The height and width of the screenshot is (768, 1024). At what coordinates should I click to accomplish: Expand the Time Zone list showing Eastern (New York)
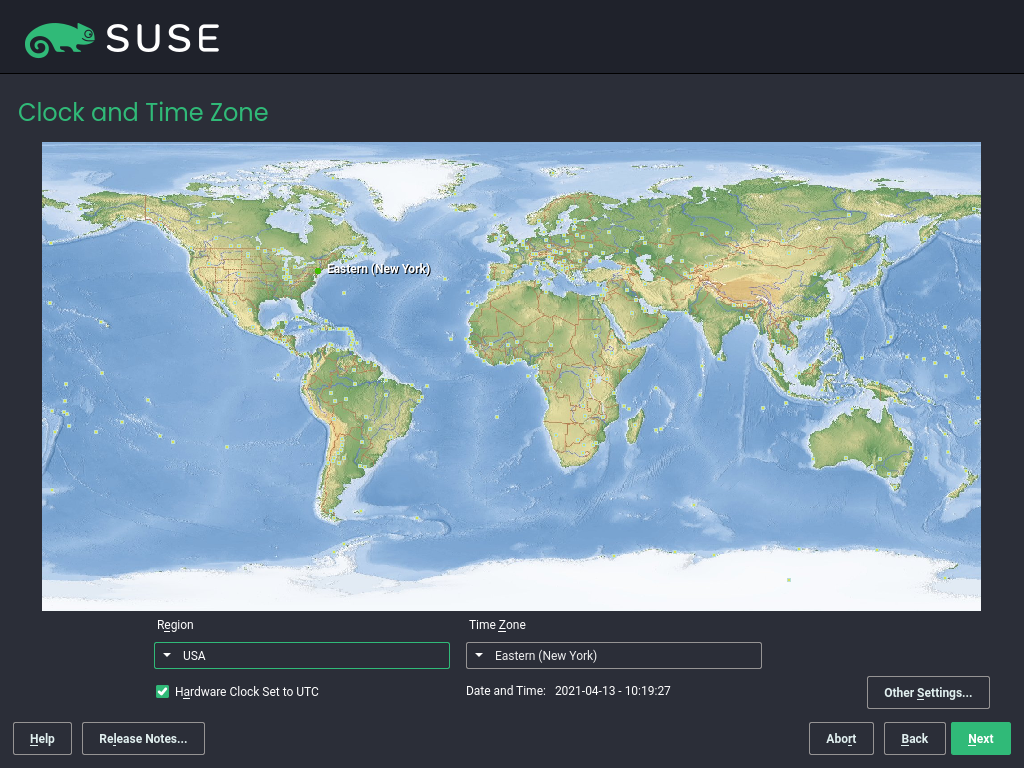click(614, 656)
